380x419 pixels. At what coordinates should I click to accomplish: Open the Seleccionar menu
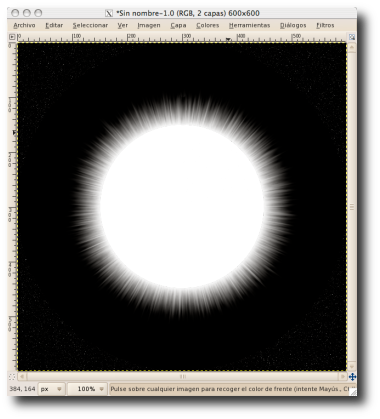[90, 25]
